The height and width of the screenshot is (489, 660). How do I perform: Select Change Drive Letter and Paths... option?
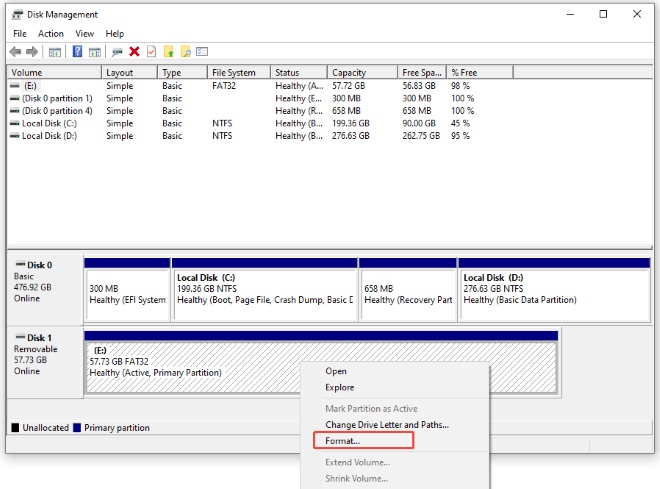[394, 425]
